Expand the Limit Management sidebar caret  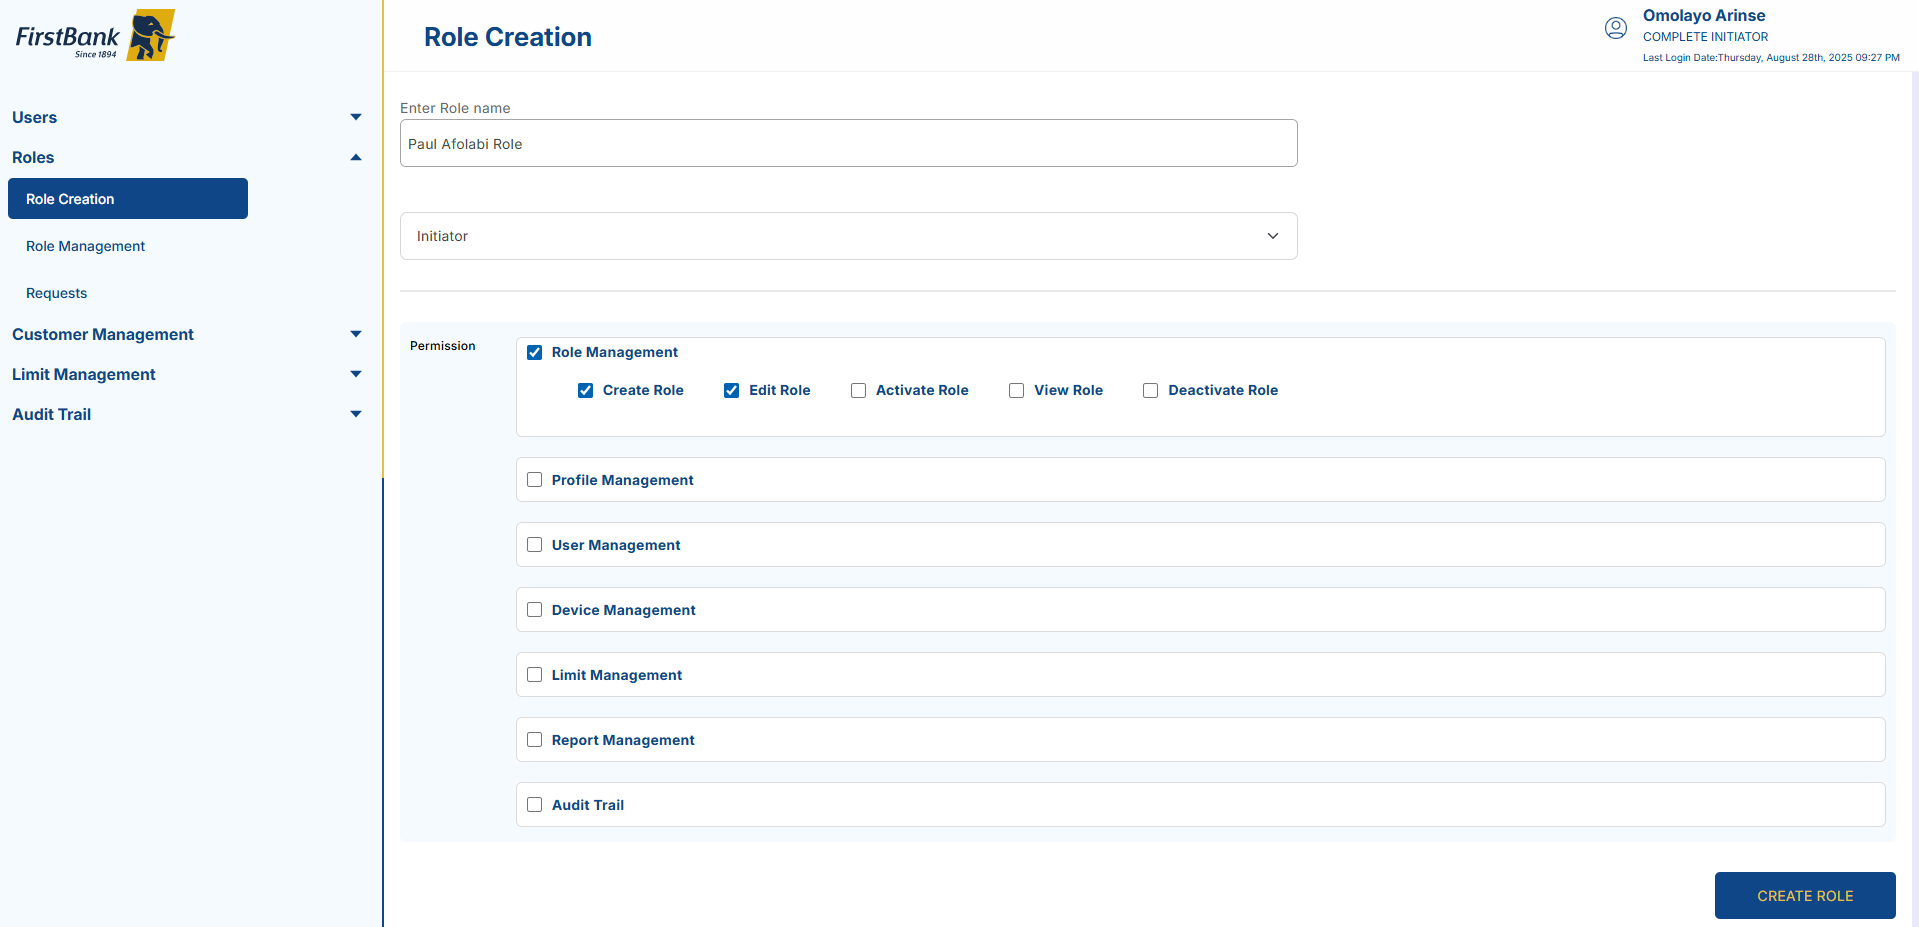355,374
